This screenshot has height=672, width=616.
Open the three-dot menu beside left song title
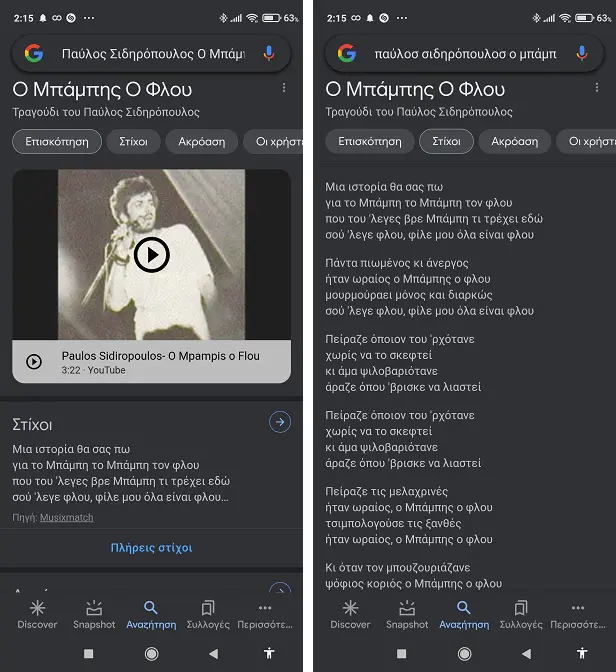click(x=284, y=88)
